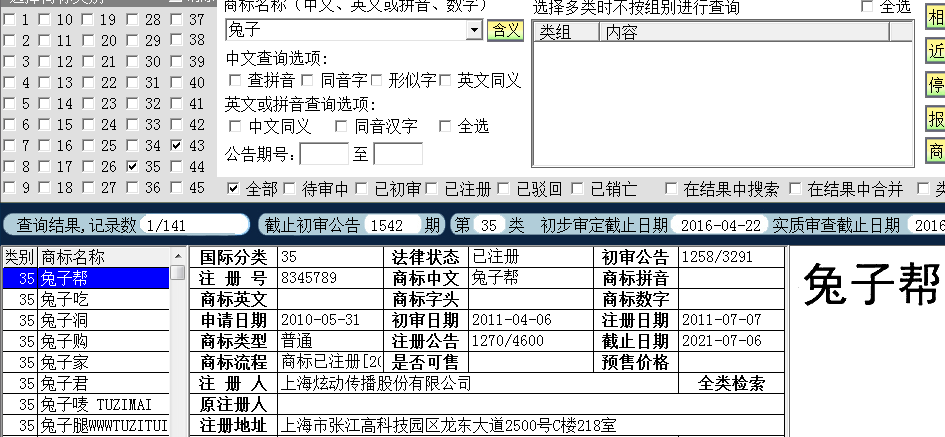Uncheck class 43 checkbox
This screenshot has height=437, width=945.
(176, 145)
